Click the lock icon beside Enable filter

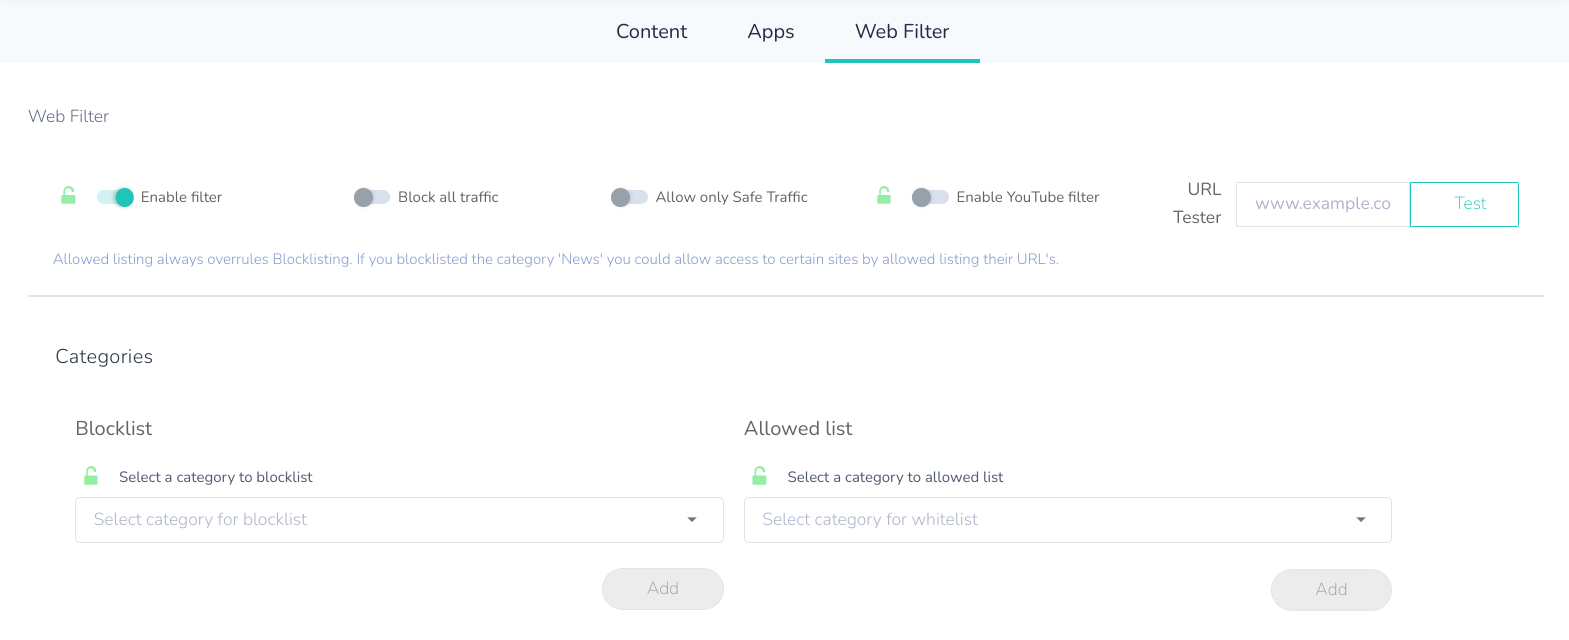68,195
